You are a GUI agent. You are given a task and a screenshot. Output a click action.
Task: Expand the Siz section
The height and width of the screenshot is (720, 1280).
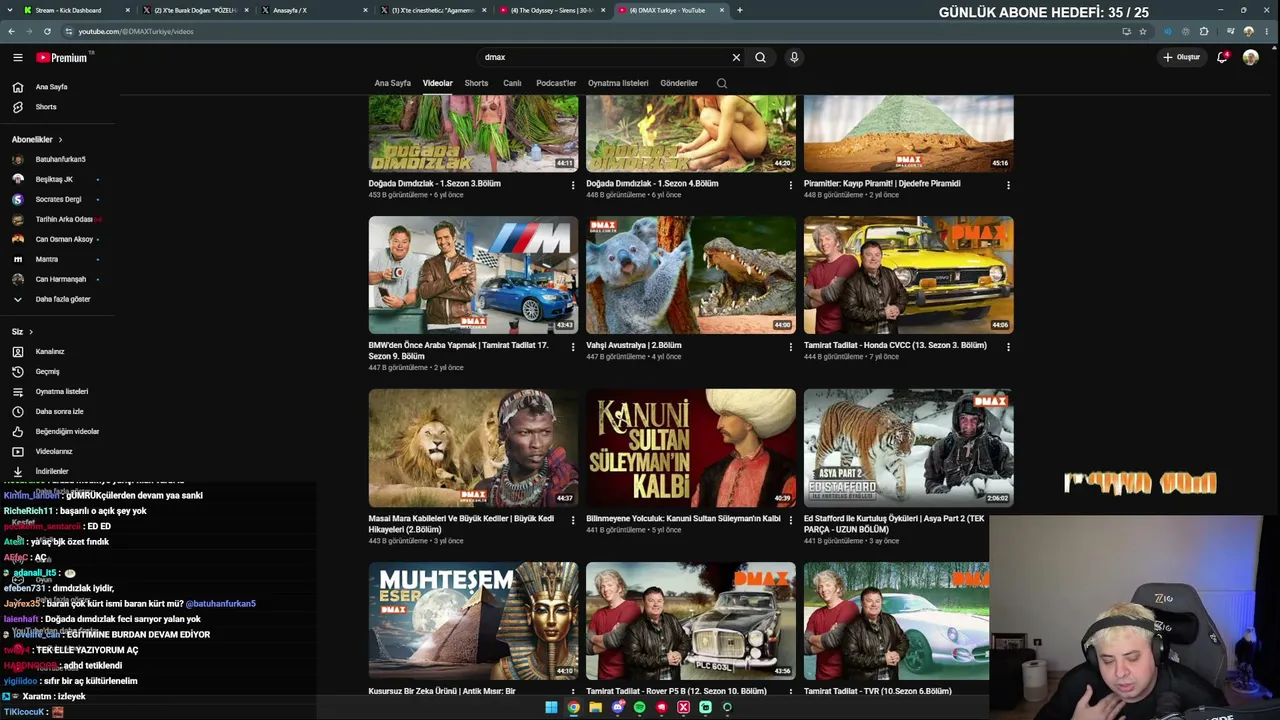point(22,332)
